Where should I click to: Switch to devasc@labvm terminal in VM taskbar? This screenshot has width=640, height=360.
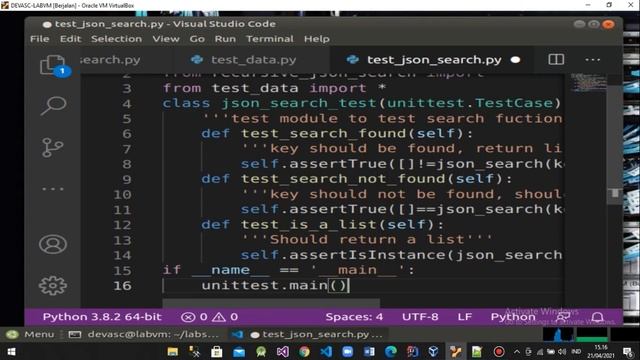click(x=144, y=334)
